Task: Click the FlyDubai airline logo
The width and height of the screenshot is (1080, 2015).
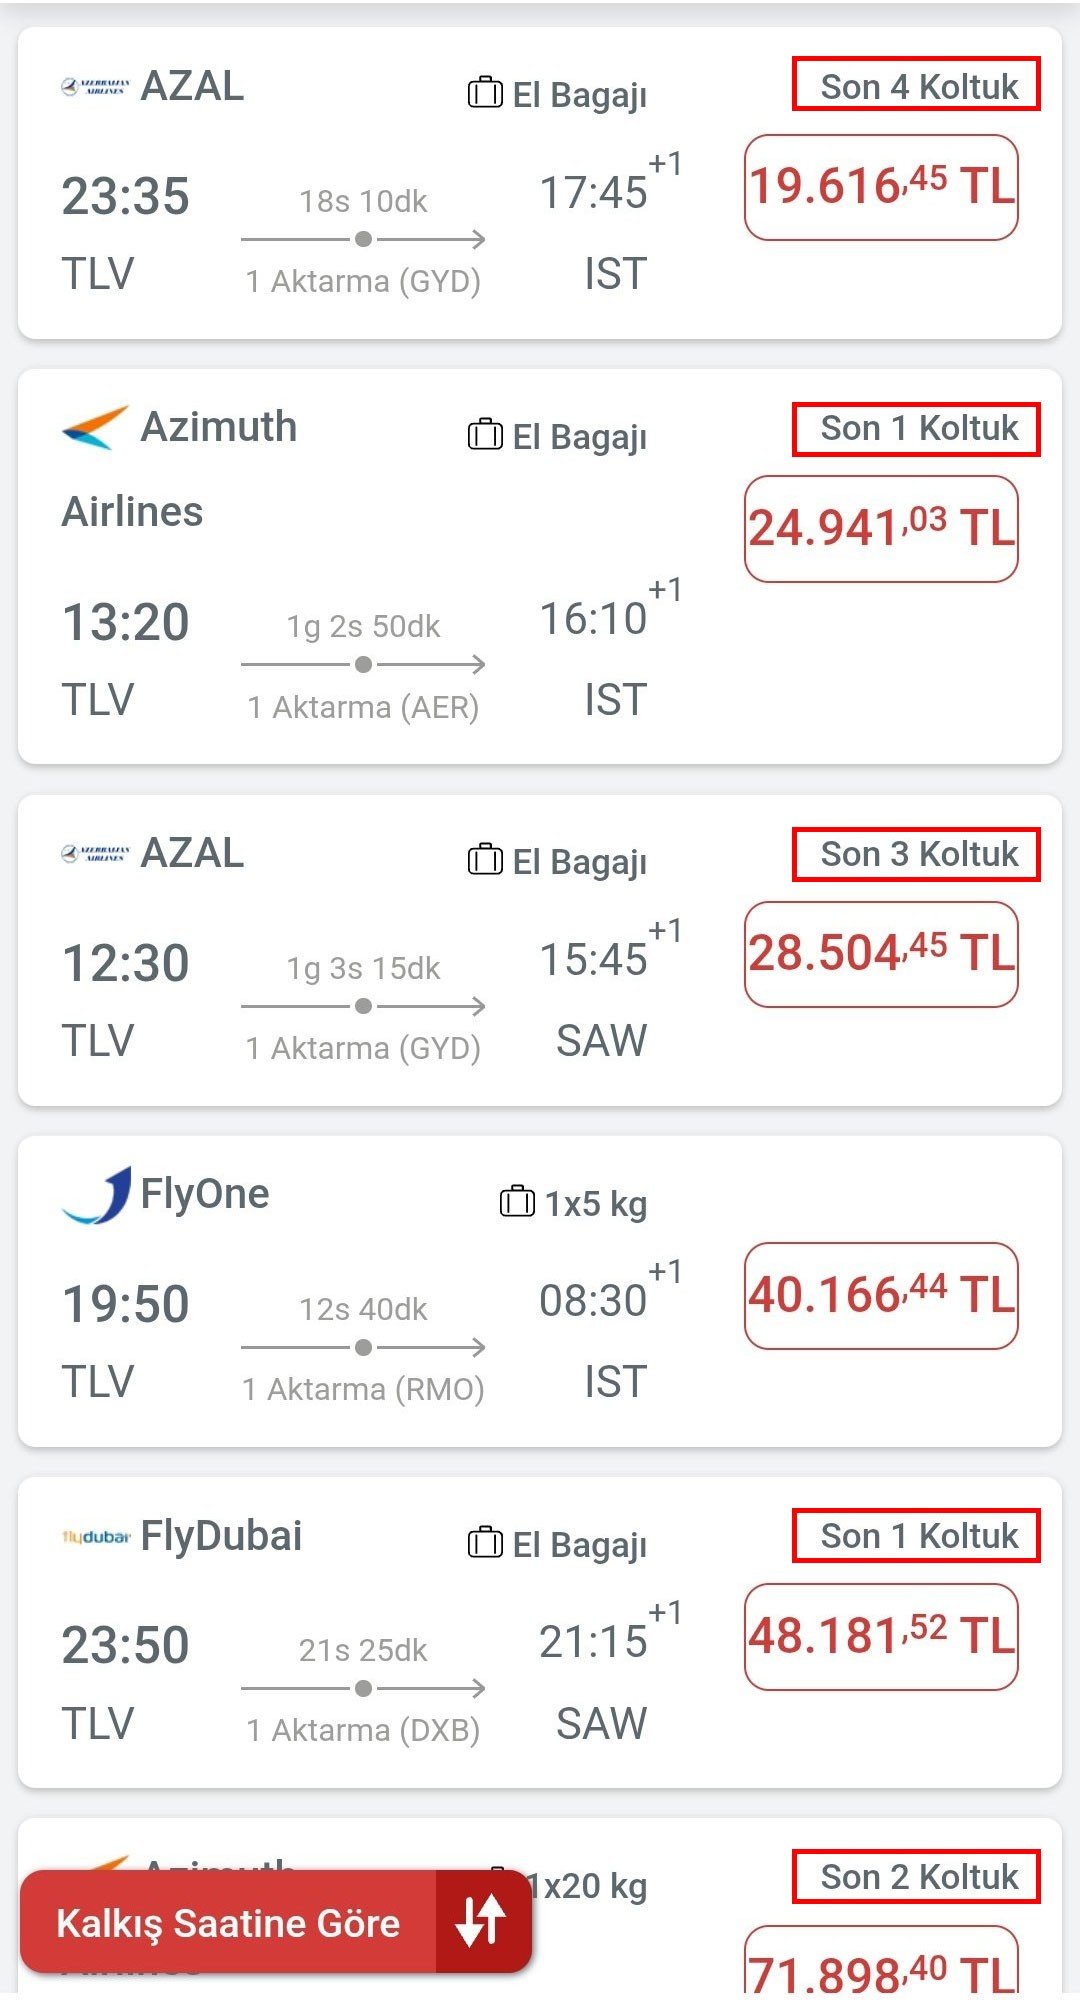Action: (x=96, y=1537)
